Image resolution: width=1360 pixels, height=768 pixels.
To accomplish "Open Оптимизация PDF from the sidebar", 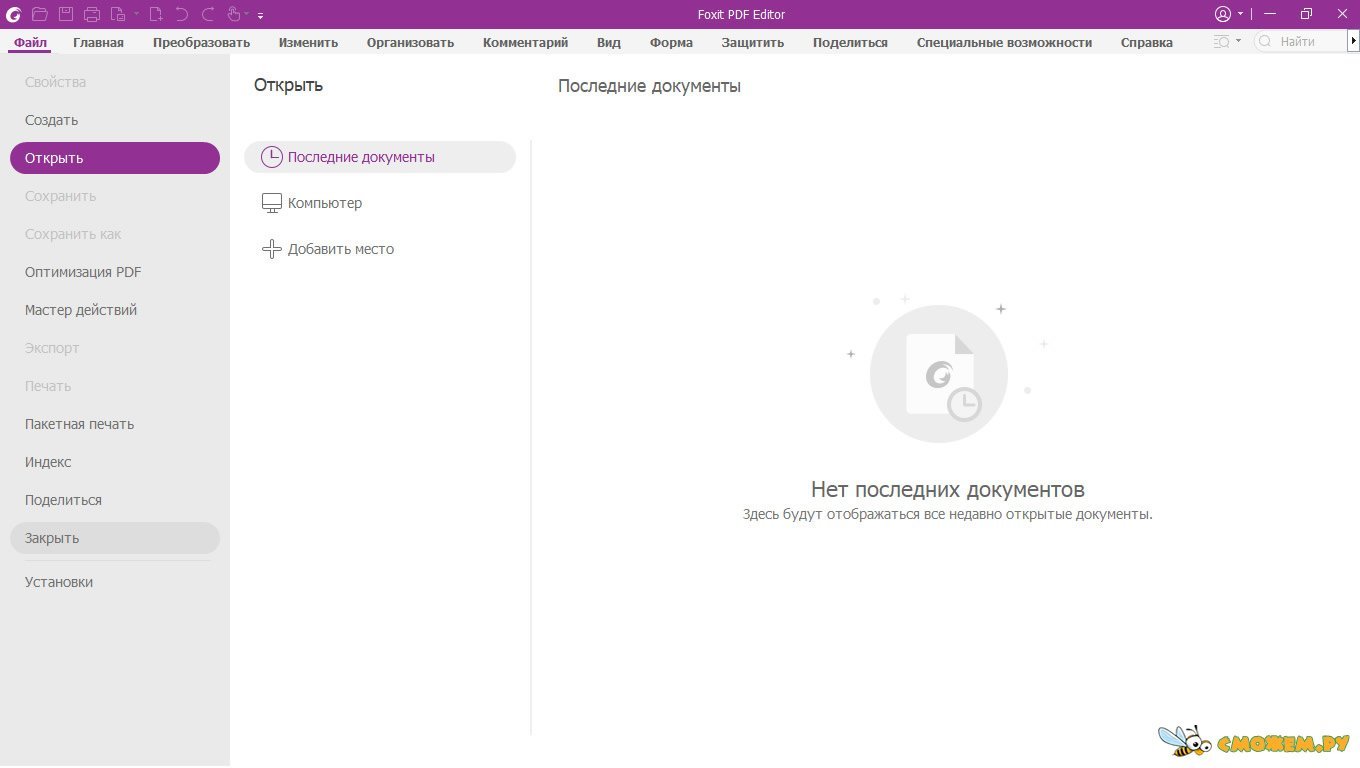I will point(83,272).
